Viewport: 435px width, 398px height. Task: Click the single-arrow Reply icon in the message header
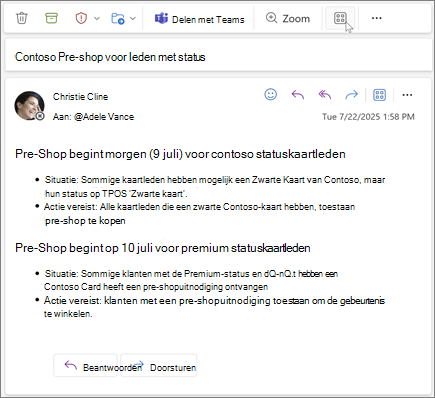click(298, 95)
